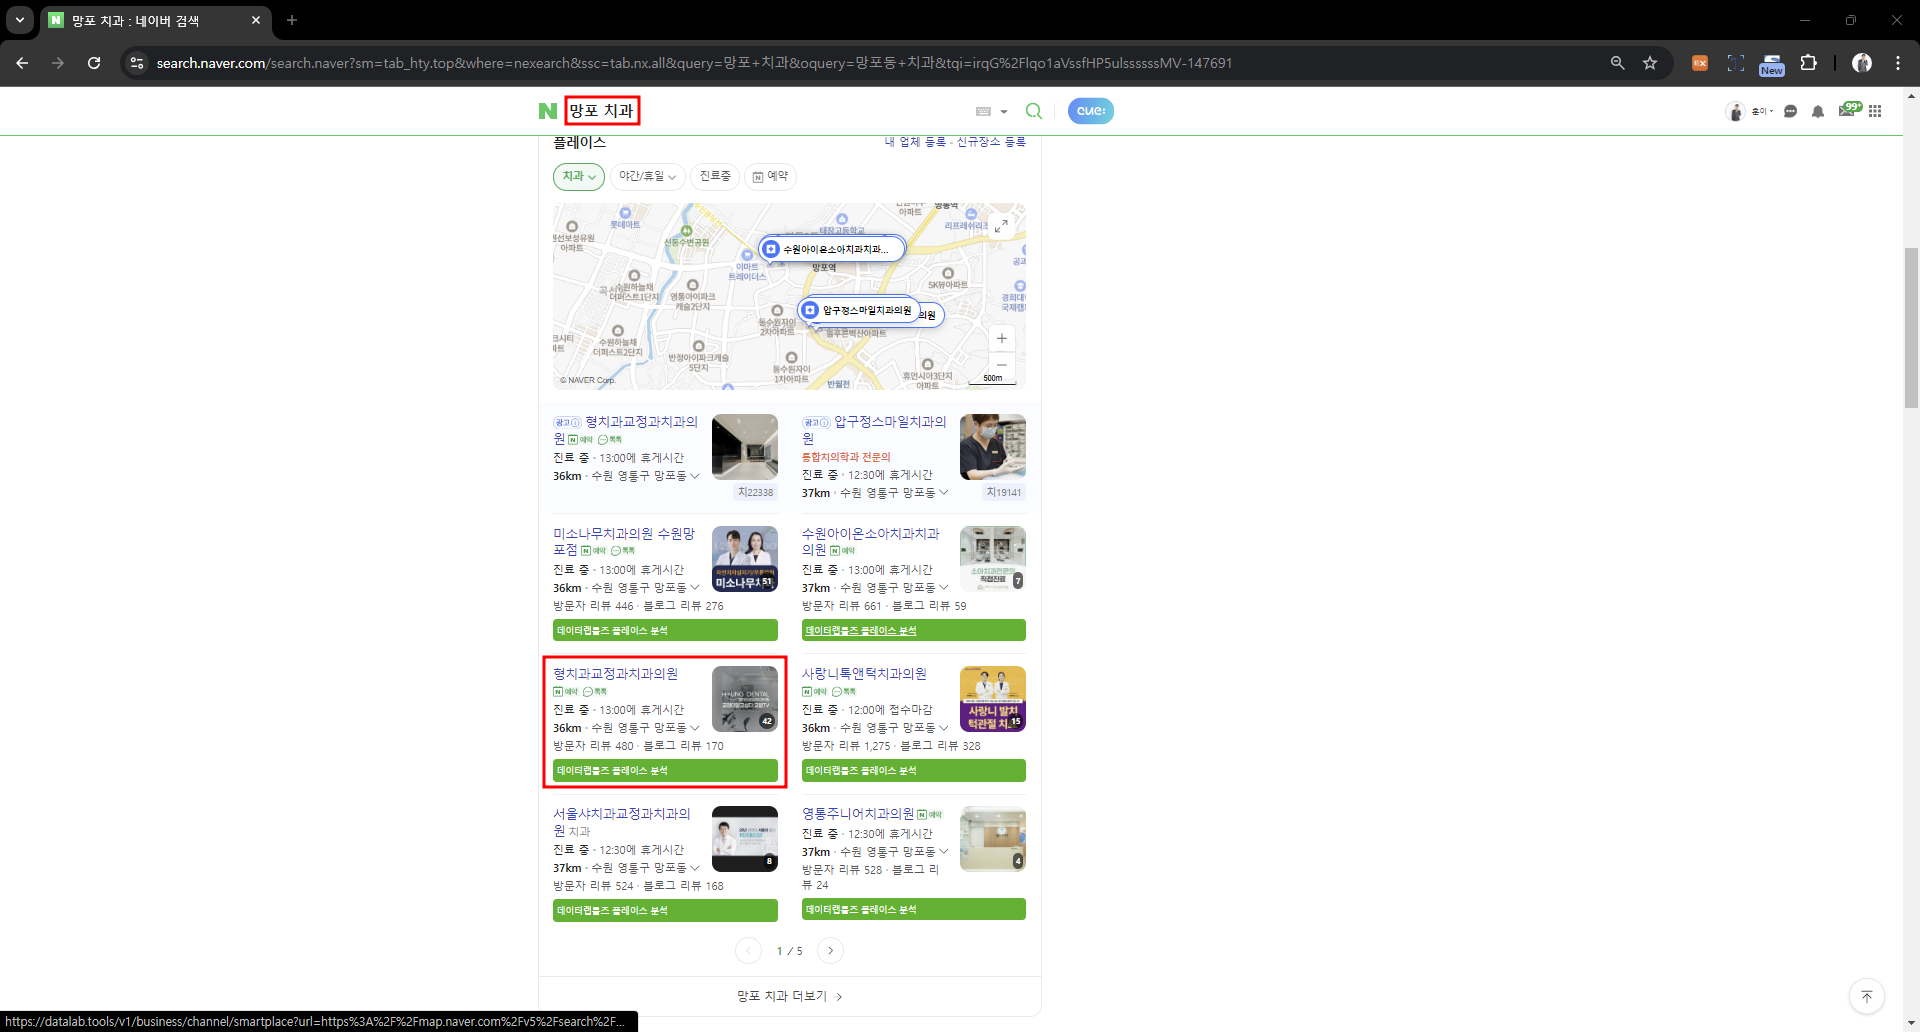Expand the map to full view
This screenshot has height=1032, width=1920.
coord(1001,226)
